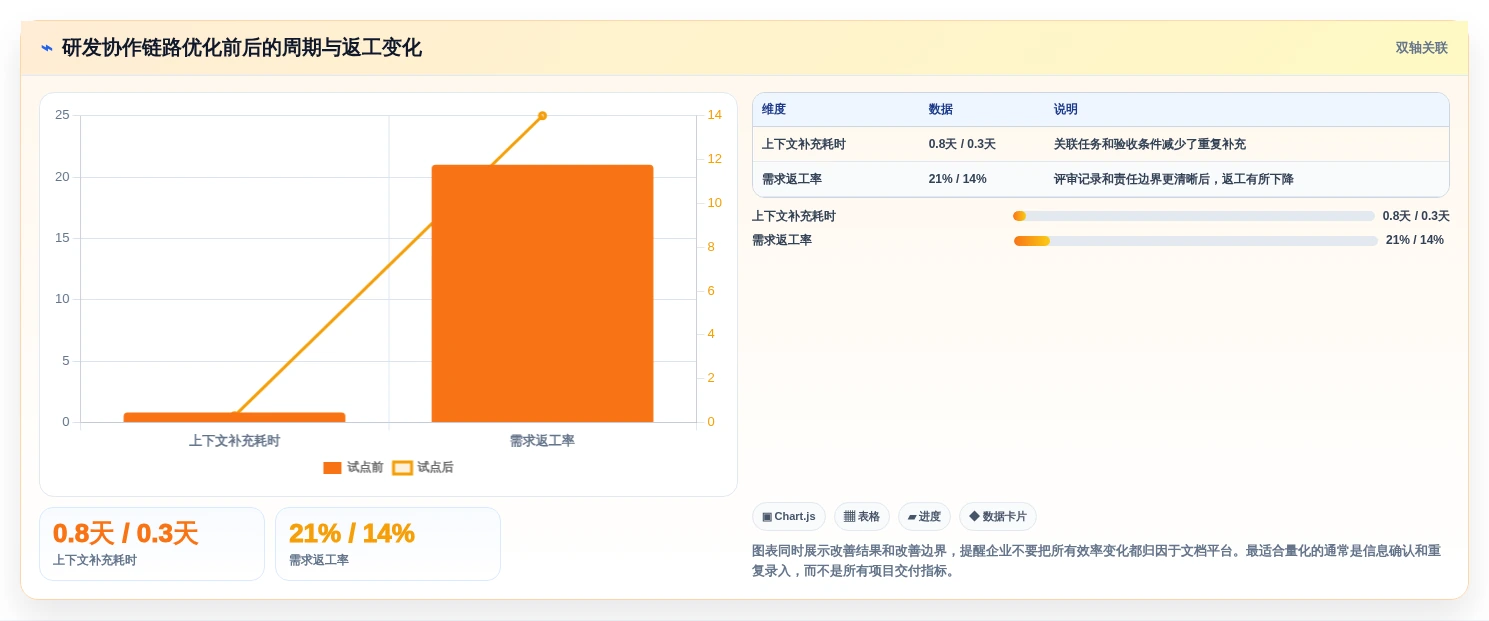This screenshot has height=621, width=1489.
Task: Click the left axis value 25
Action: tap(63, 115)
